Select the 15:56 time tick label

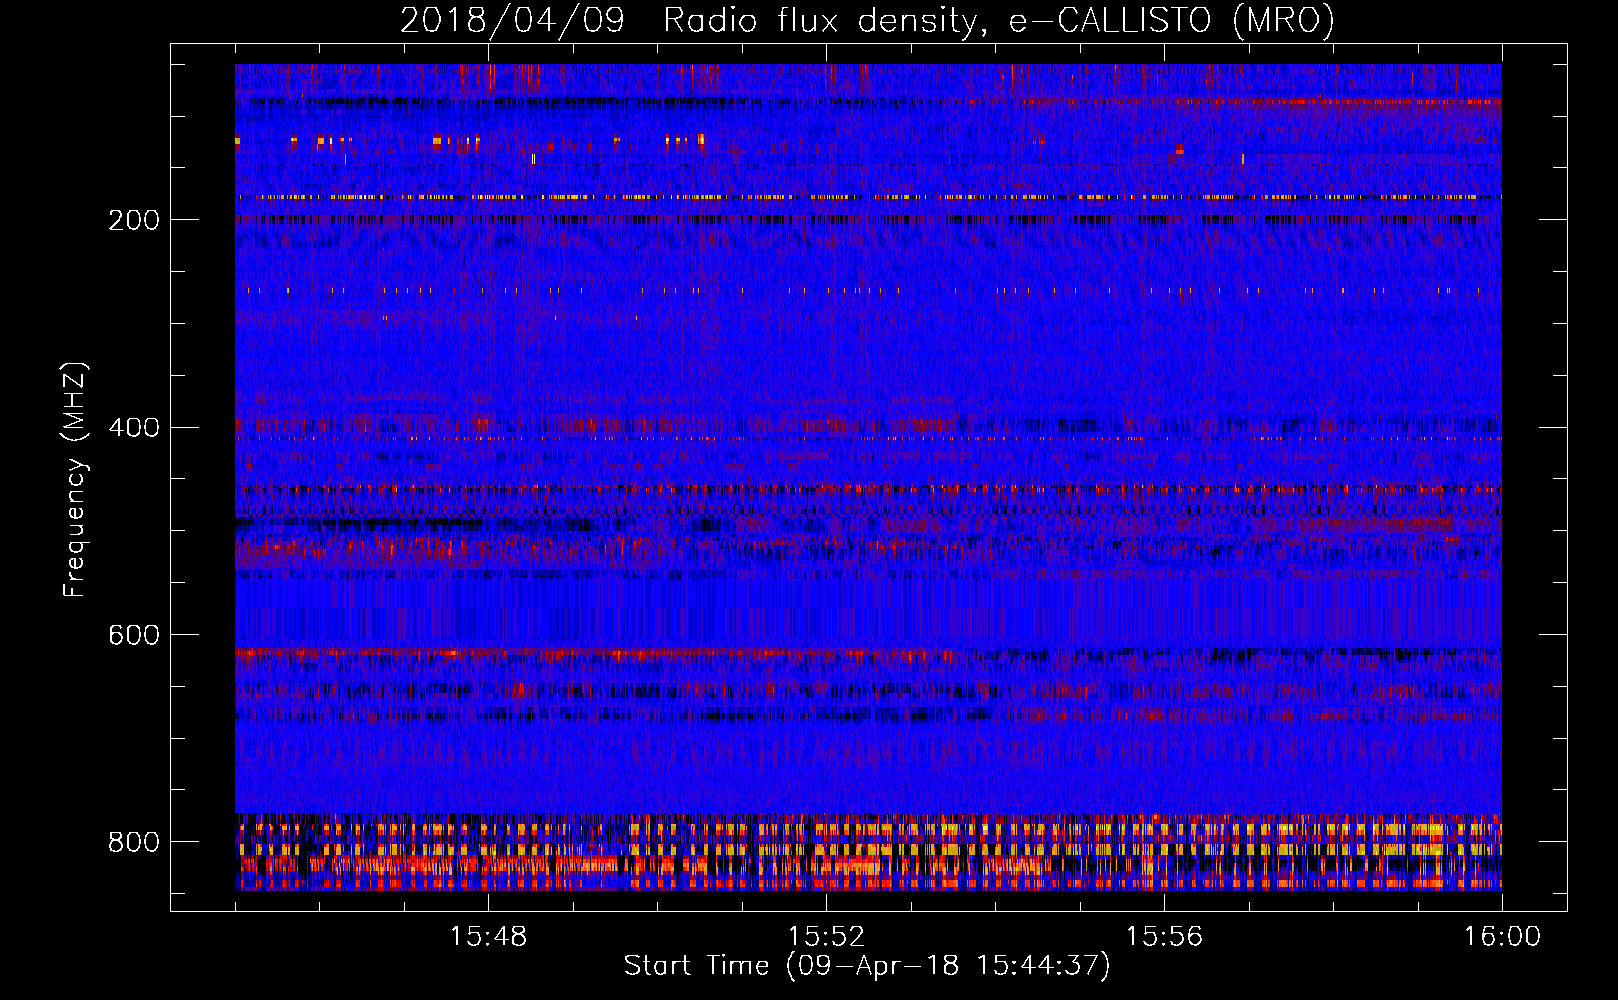tap(1164, 937)
